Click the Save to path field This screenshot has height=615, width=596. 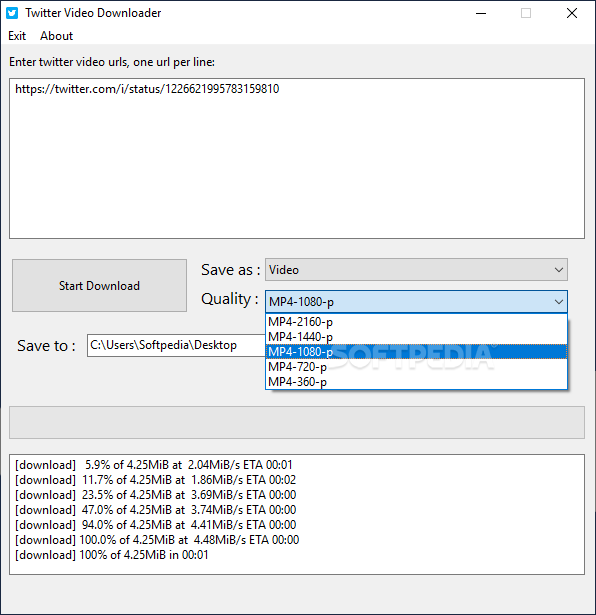tap(176, 345)
